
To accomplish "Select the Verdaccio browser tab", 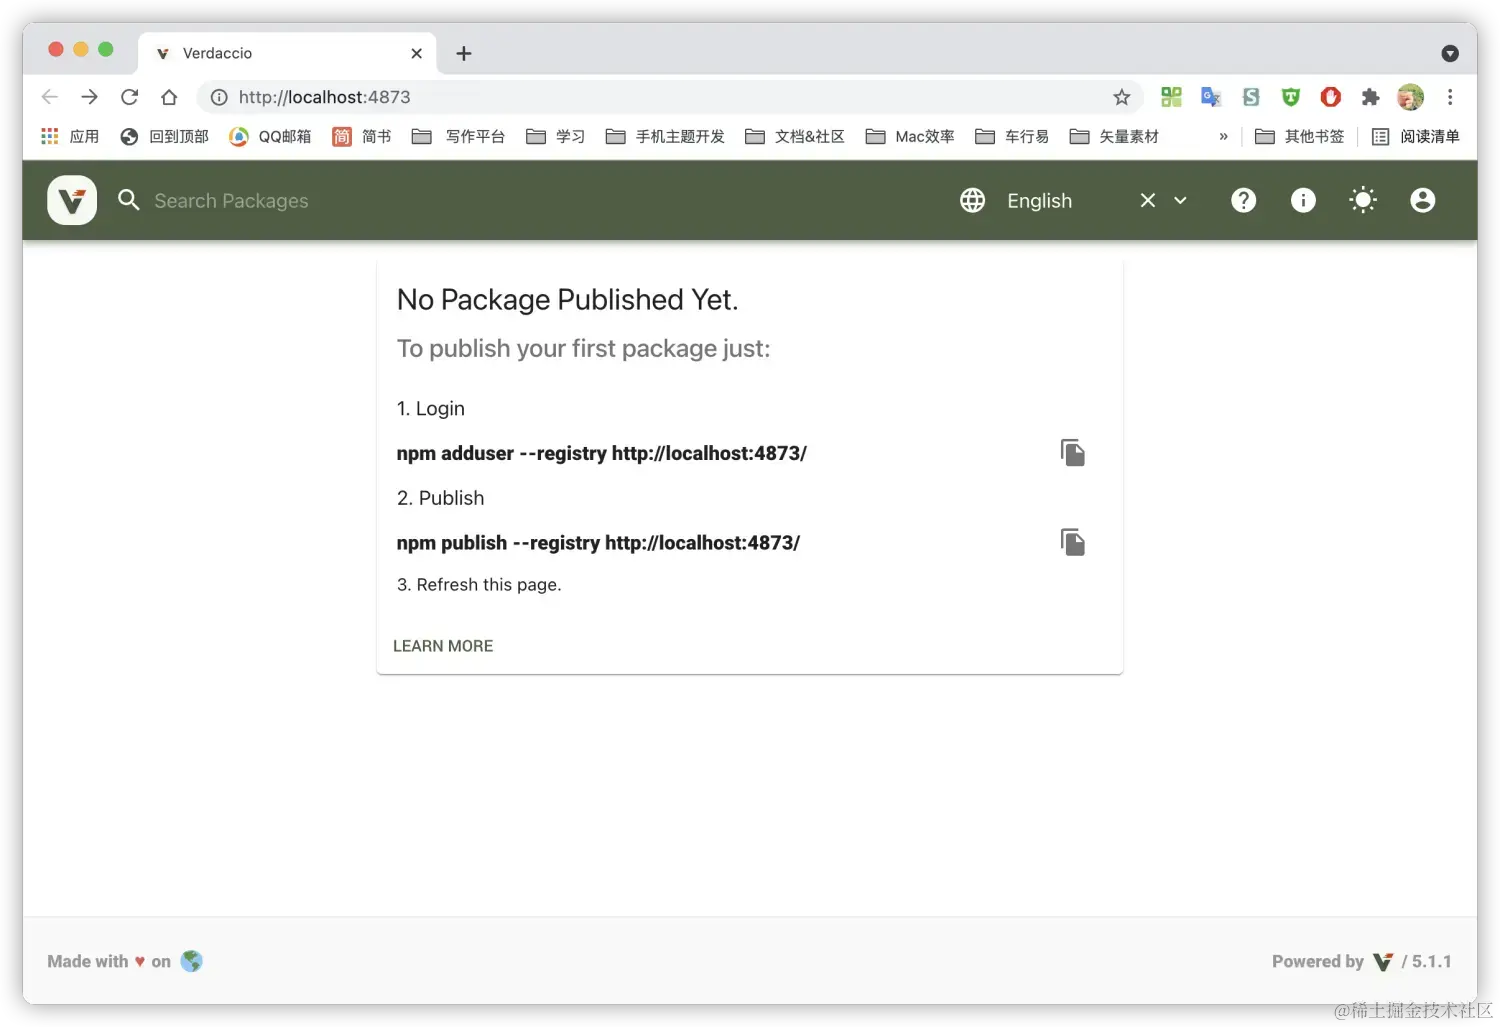I will (x=285, y=53).
